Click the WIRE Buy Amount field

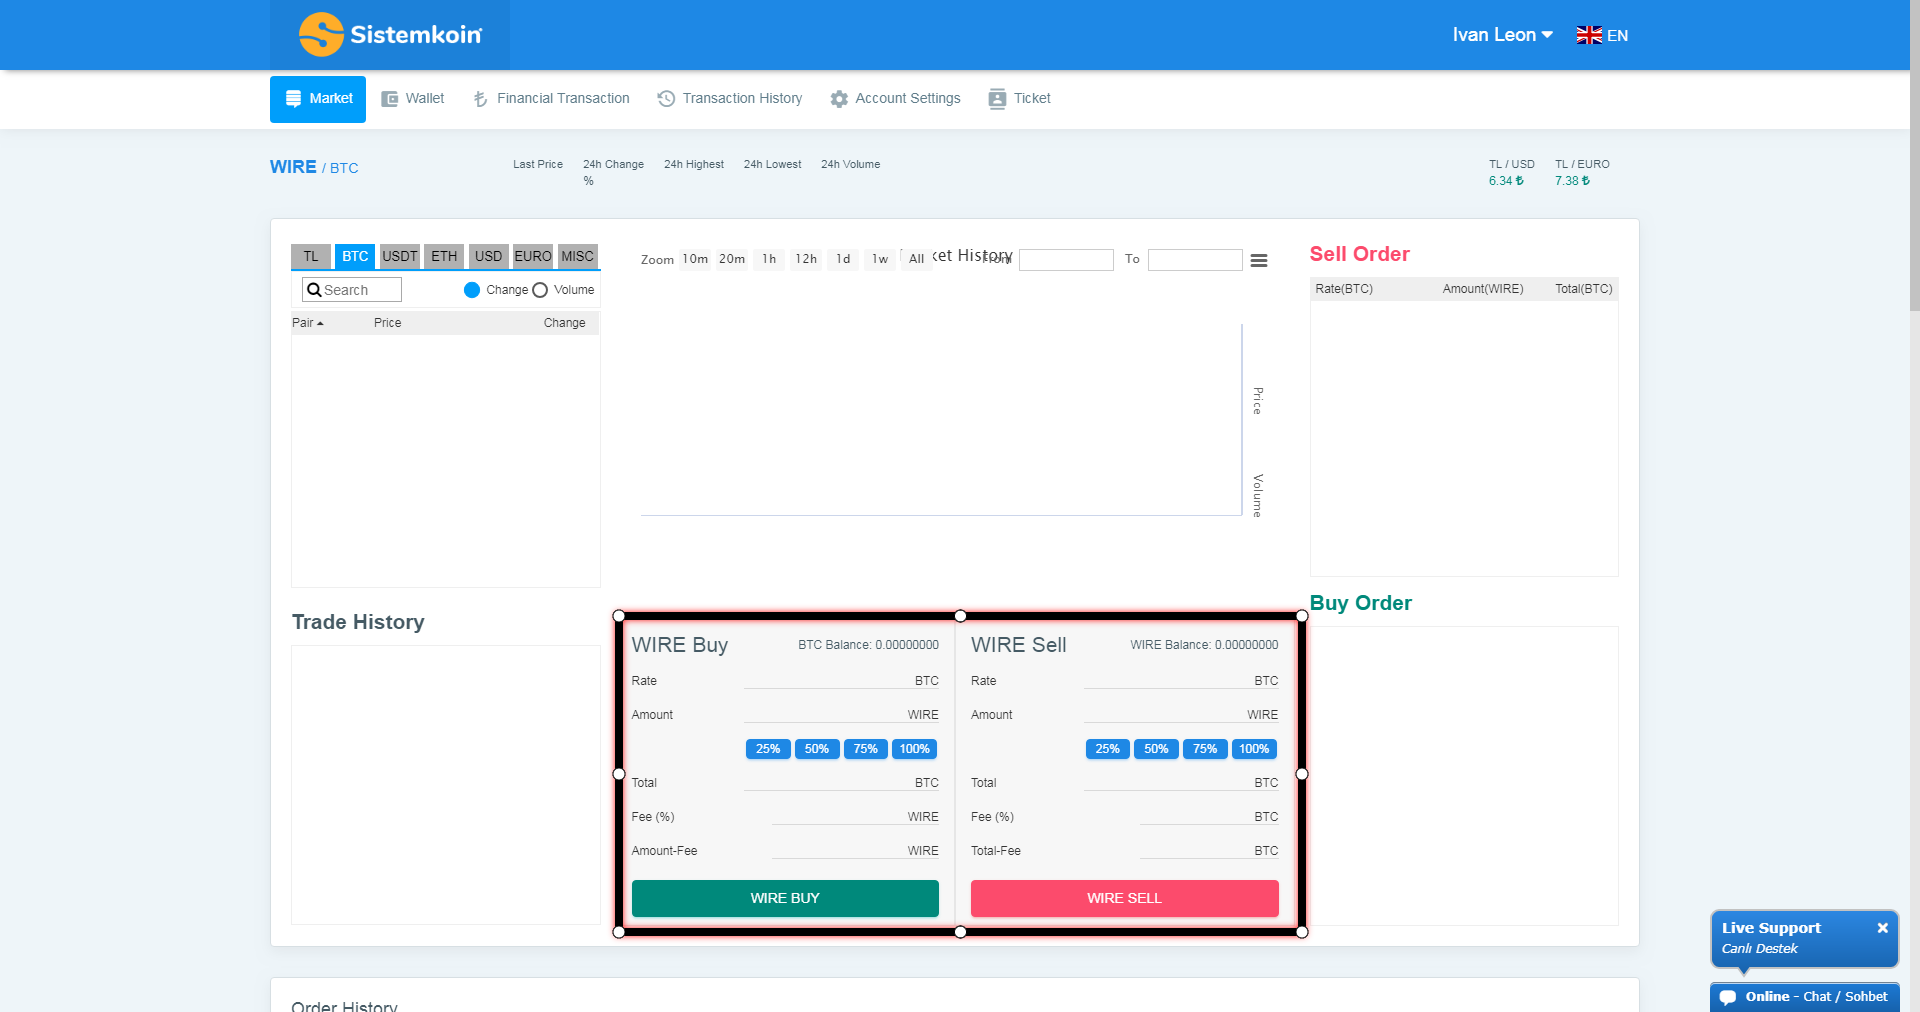coord(841,714)
